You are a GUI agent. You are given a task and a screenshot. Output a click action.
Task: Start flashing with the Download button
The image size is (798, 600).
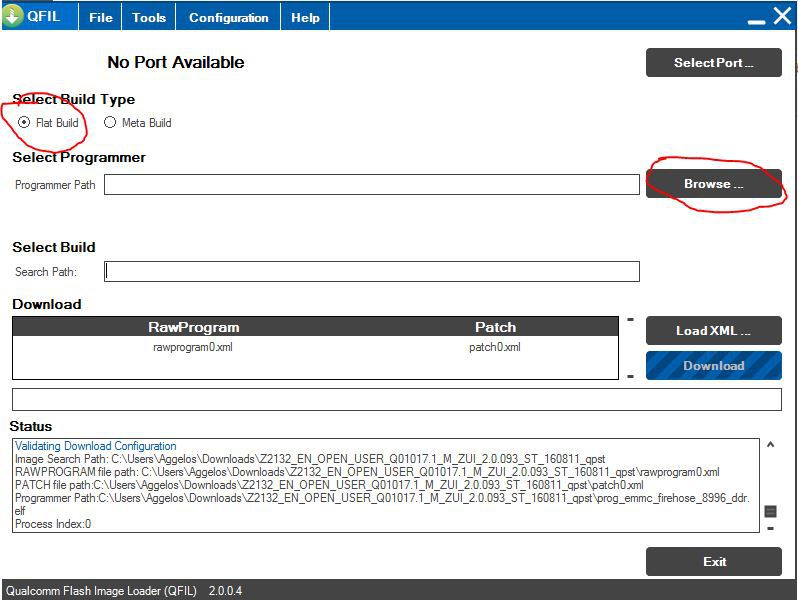(x=714, y=365)
